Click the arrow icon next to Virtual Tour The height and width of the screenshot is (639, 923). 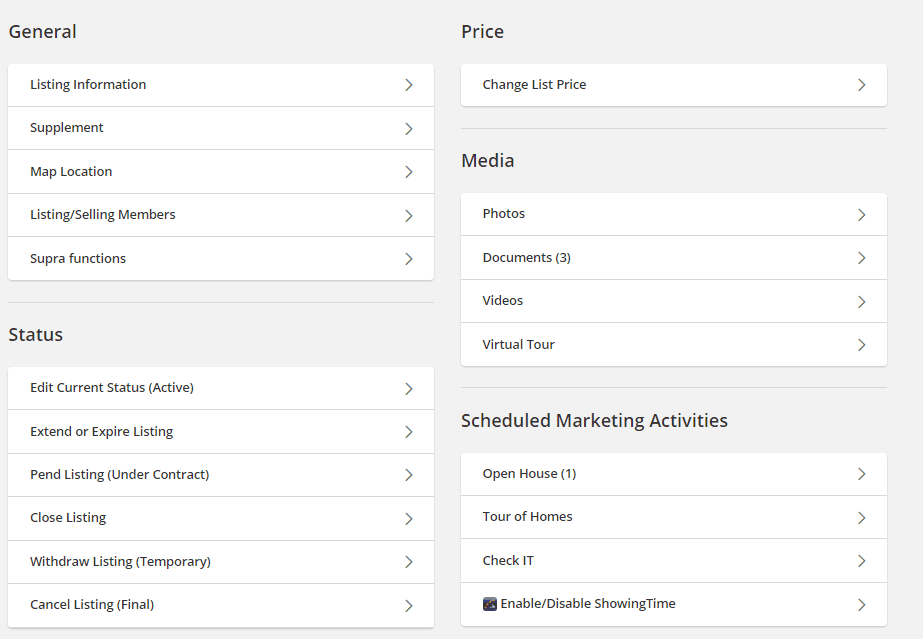[861, 345]
